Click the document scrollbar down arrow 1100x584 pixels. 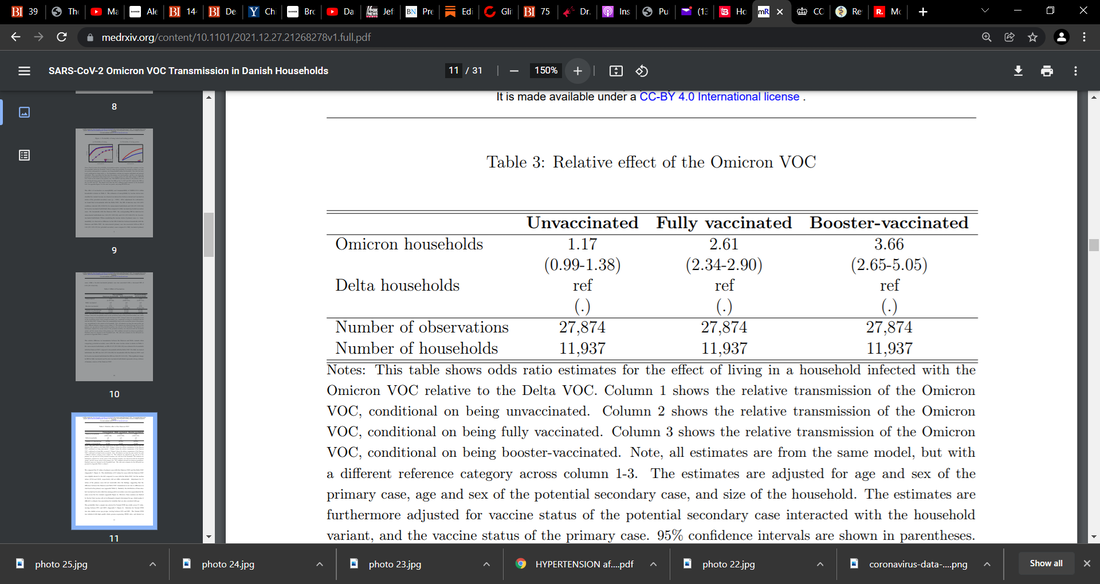[1094, 537]
